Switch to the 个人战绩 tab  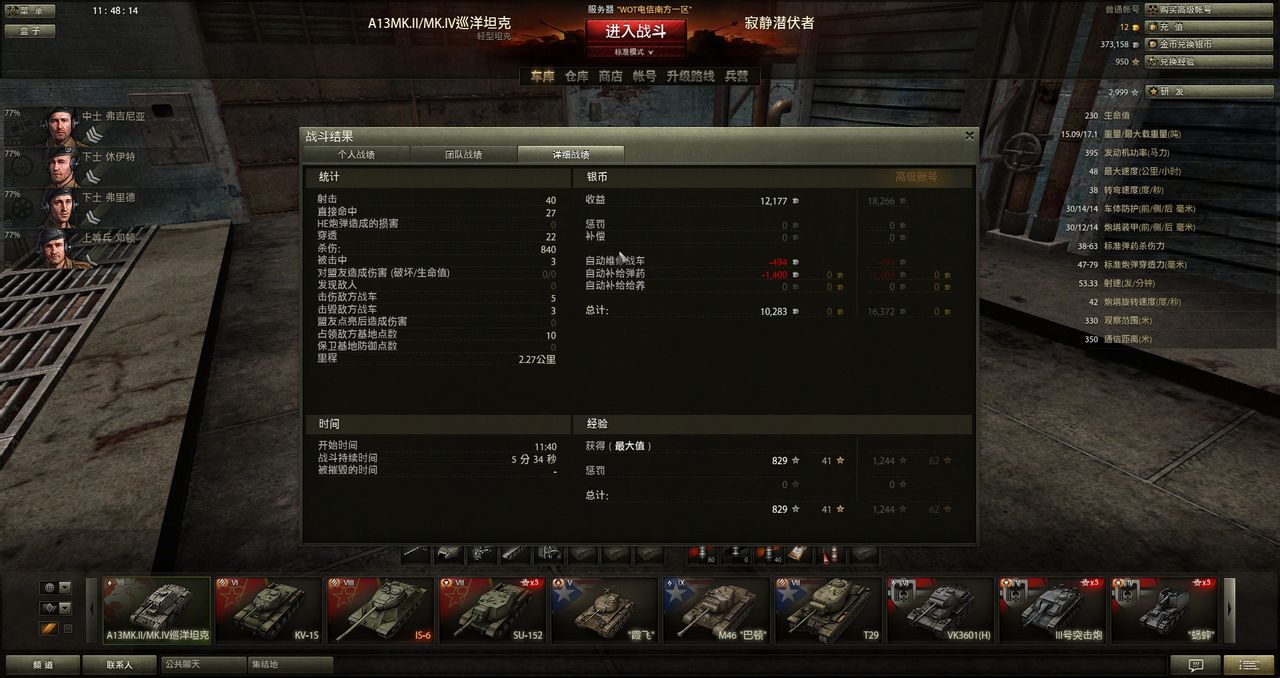click(x=356, y=154)
